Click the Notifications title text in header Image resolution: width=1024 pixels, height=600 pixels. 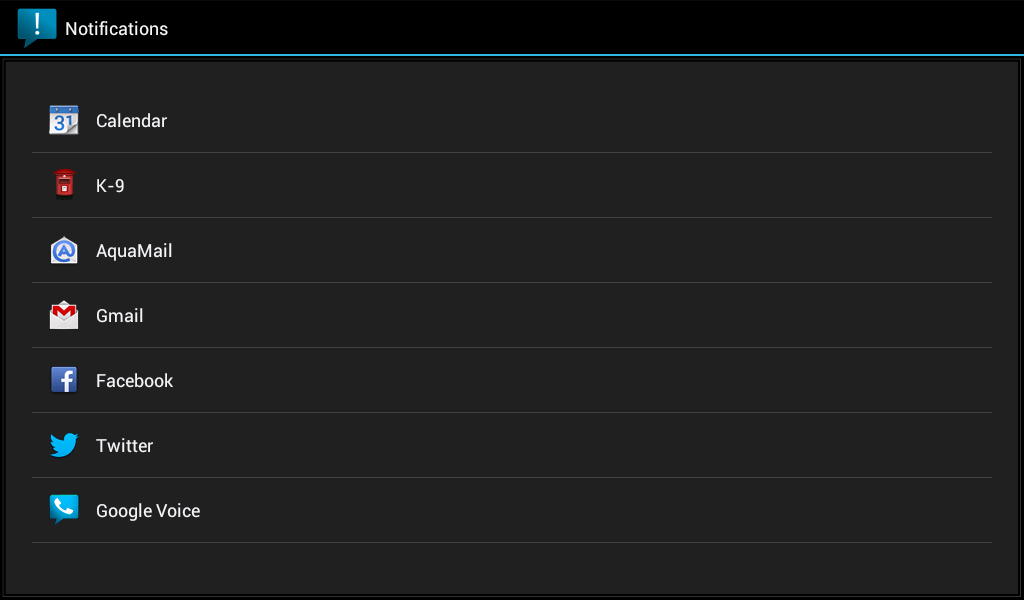coord(116,29)
